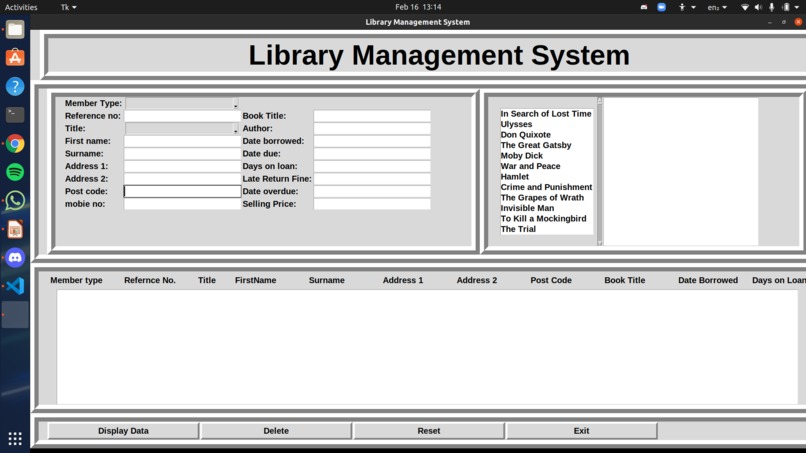The image size is (806, 453).
Task: Click the Discord tray icon in top bar
Action: pyautogui.click(x=644, y=7)
